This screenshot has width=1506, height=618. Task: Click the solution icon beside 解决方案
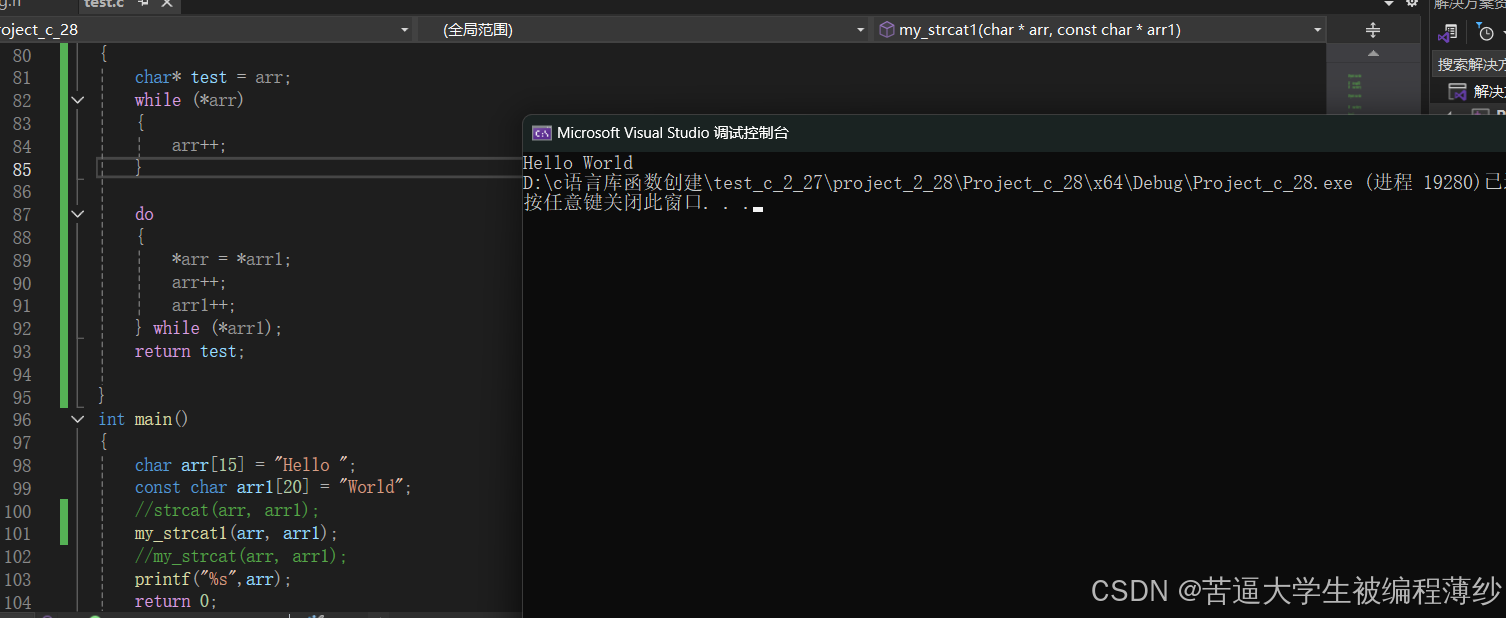[x=1458, y=90]
